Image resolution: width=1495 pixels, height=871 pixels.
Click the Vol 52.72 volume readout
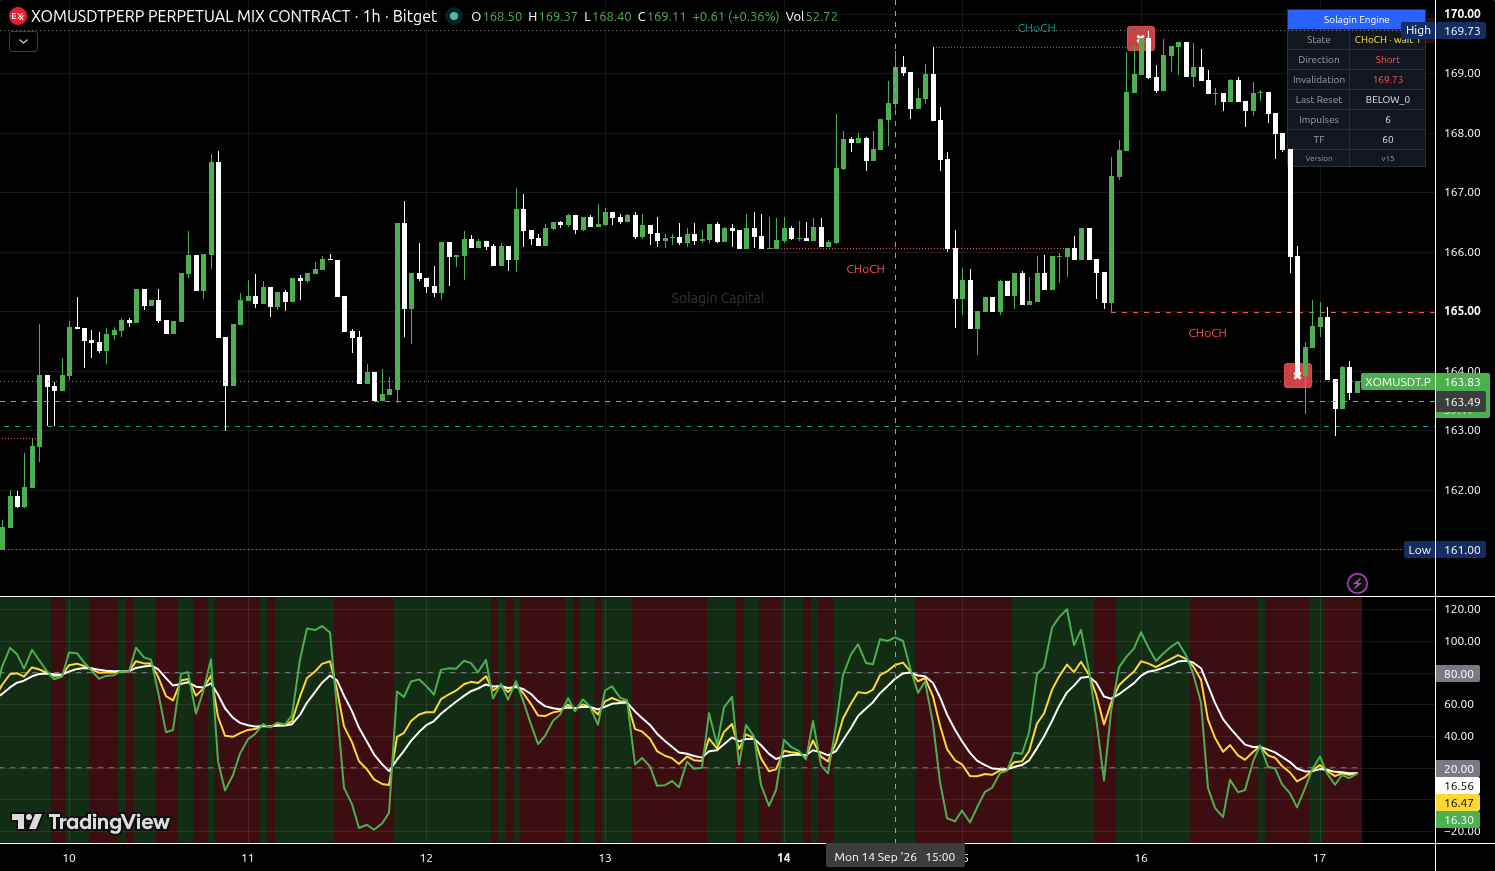click(811, 17)
